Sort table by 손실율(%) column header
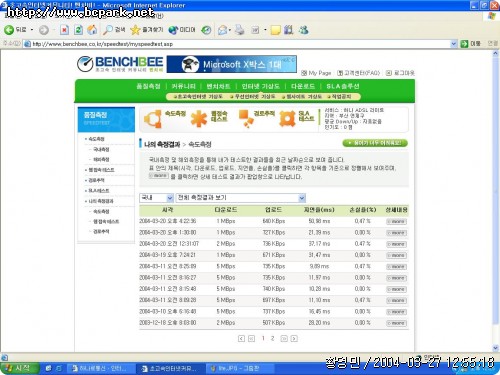500x375 pixels. [363, 210]
